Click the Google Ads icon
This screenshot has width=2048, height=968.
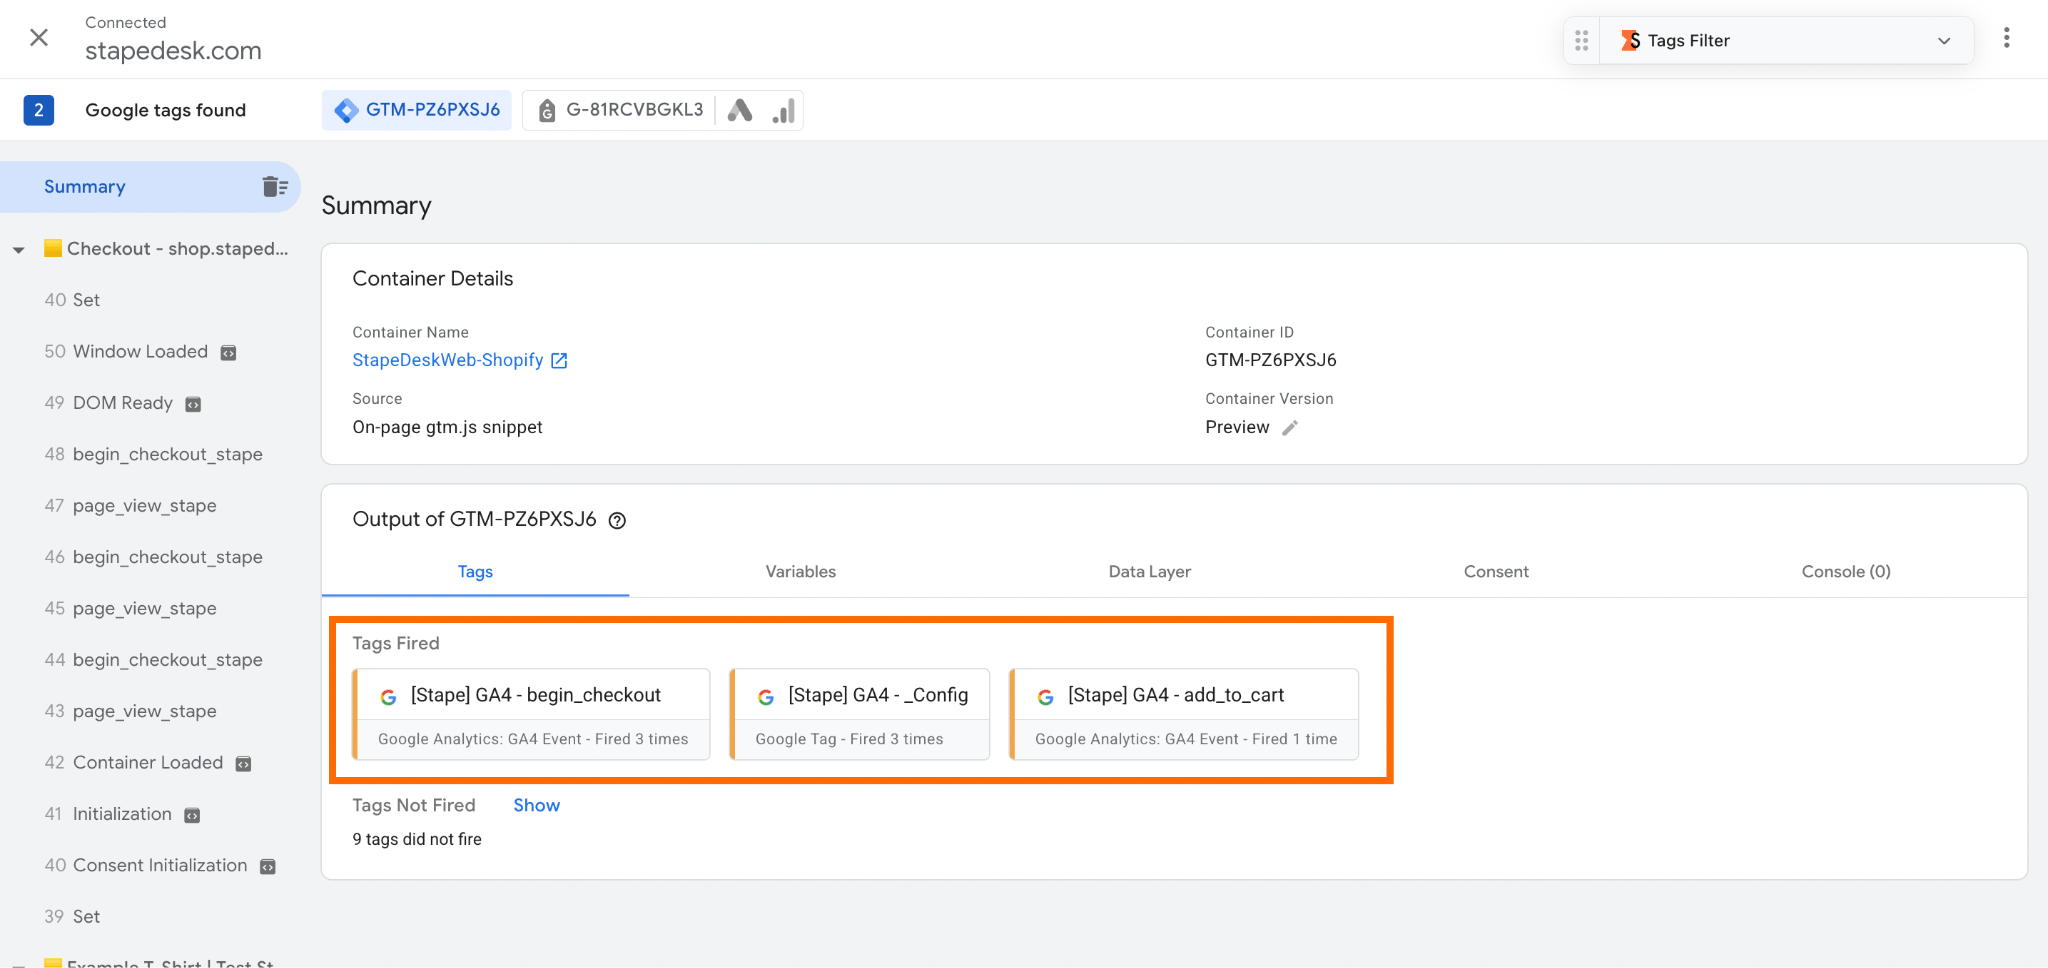740,110
